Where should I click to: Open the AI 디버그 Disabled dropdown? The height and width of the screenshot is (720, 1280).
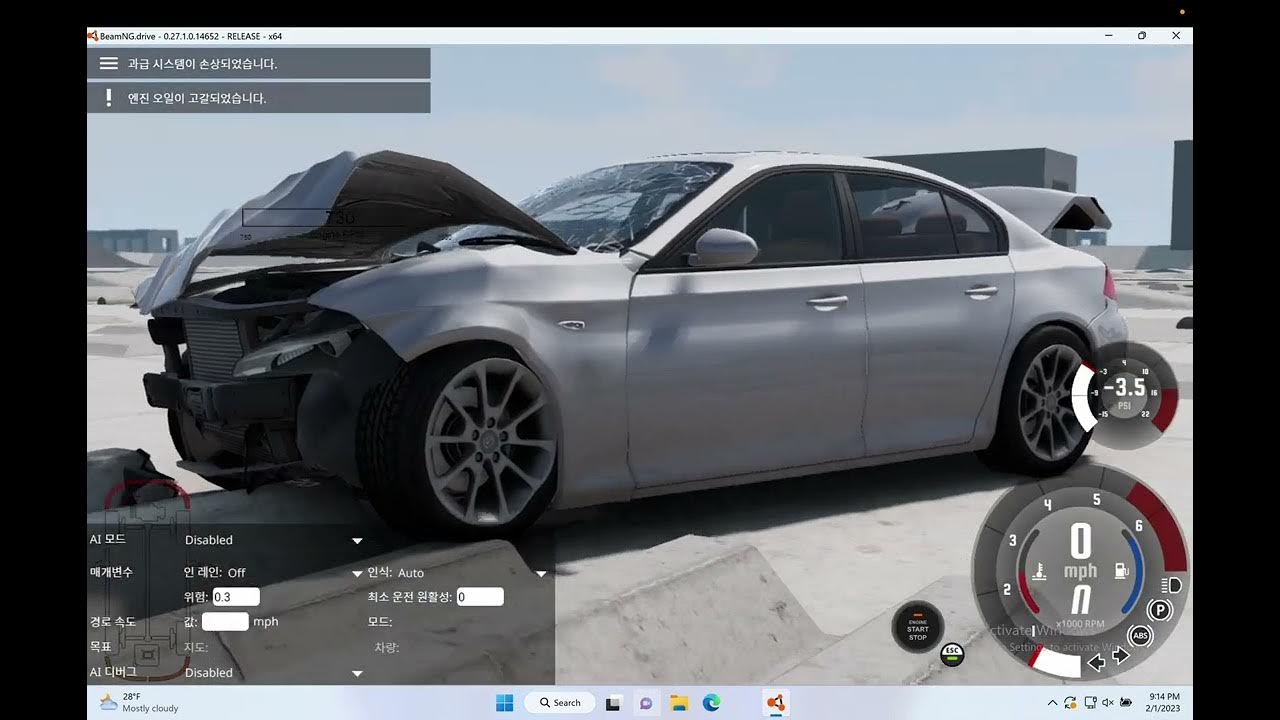point(273,673)
